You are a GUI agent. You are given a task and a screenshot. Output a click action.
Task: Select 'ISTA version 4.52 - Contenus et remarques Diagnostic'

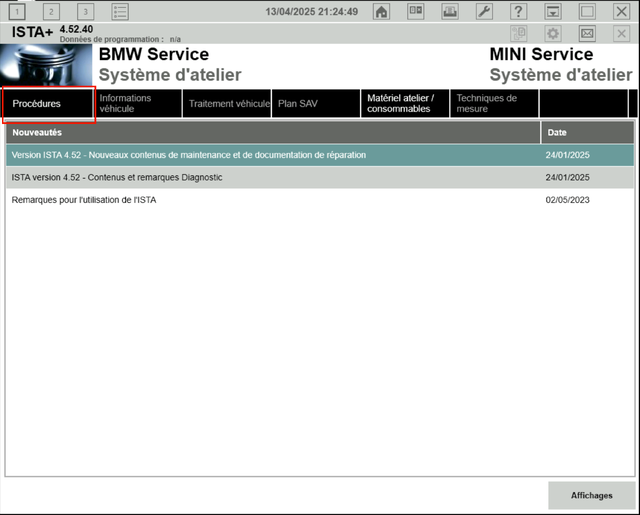pos(320,178)
